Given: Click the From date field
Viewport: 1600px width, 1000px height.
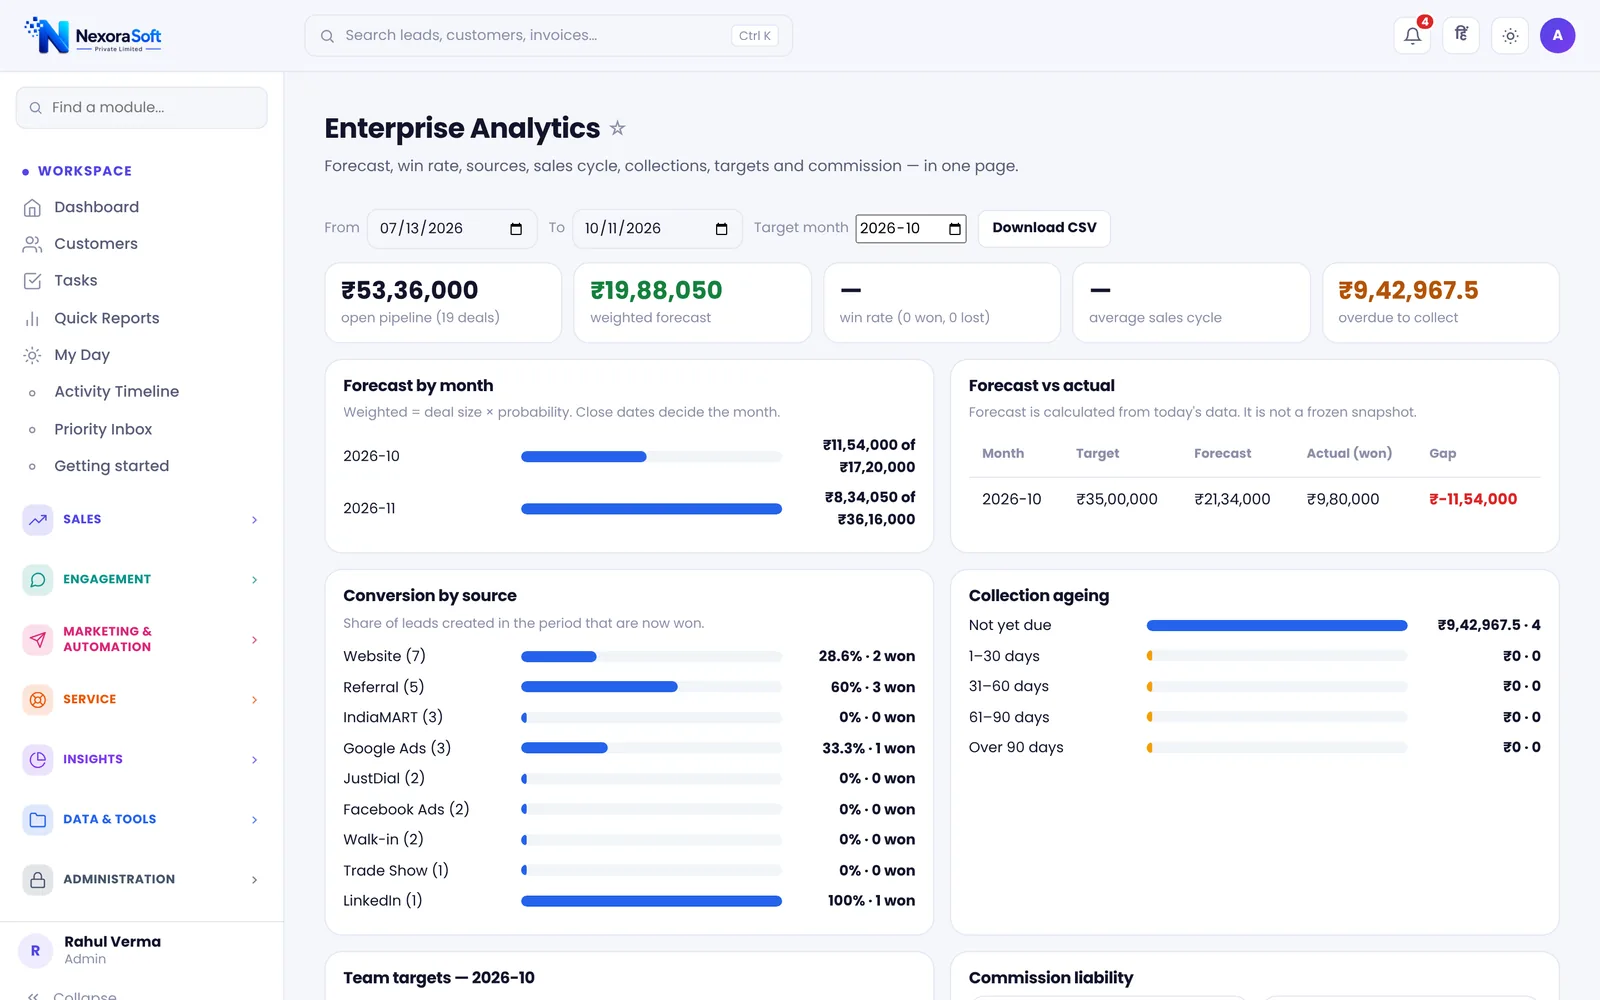Looking at the screenshot, I should click(451, 229).
